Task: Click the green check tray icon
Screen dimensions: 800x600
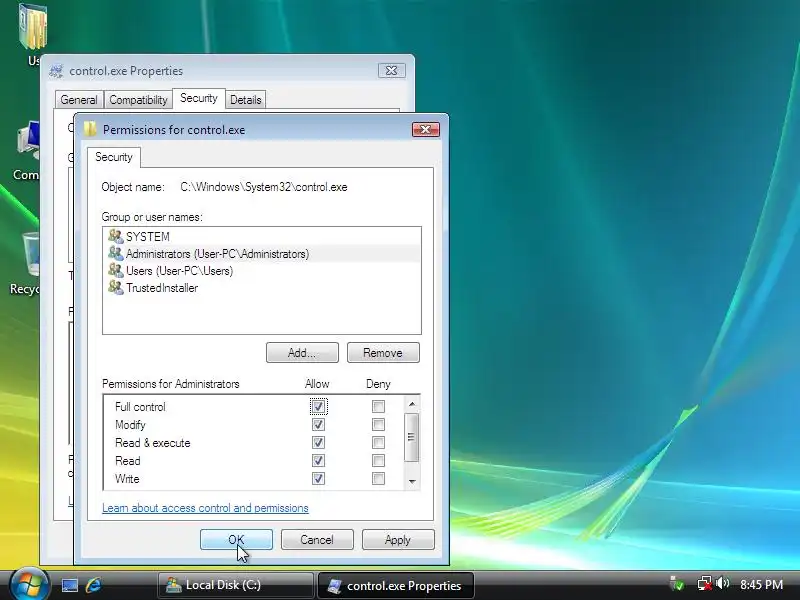Action: (x=677, y=584)
